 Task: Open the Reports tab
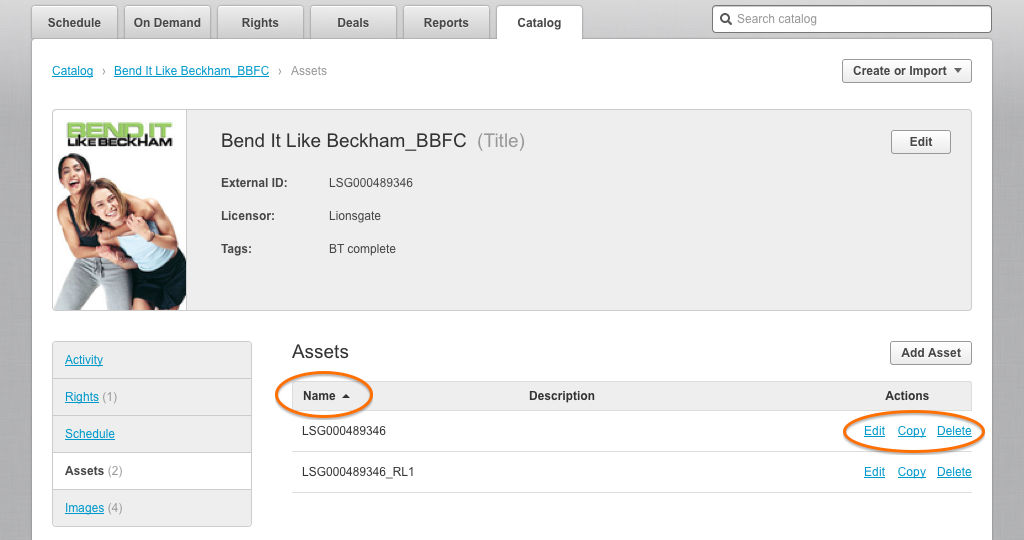pos(446,22)
